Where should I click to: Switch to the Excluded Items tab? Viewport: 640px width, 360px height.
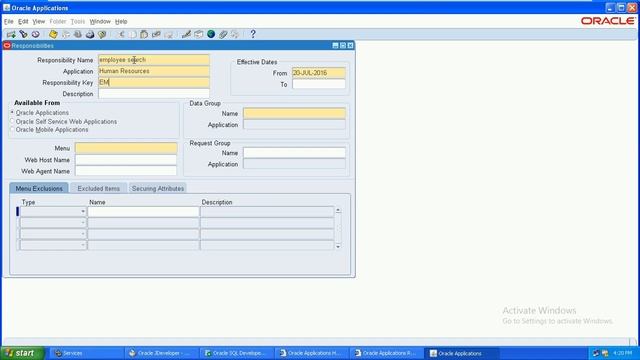98,188
